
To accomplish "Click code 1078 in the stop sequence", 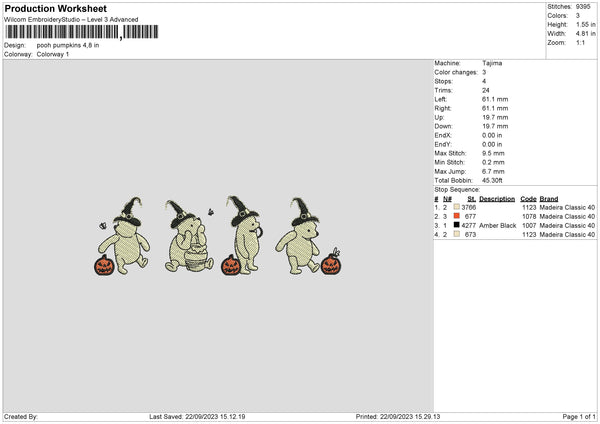I will [529, 217].
